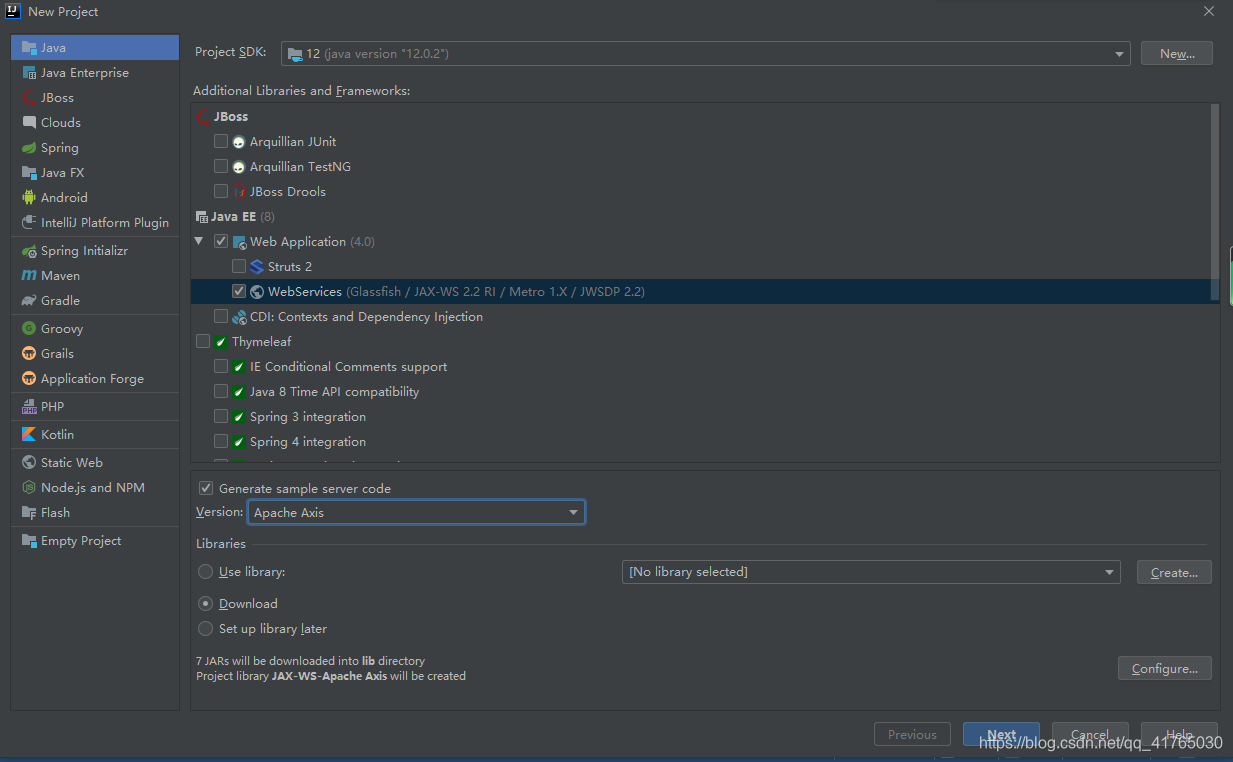Viewport: 1233px width, 762px height.
Task: Toggle JBoss Drools checkbox
Action: (x=221, y=191)
